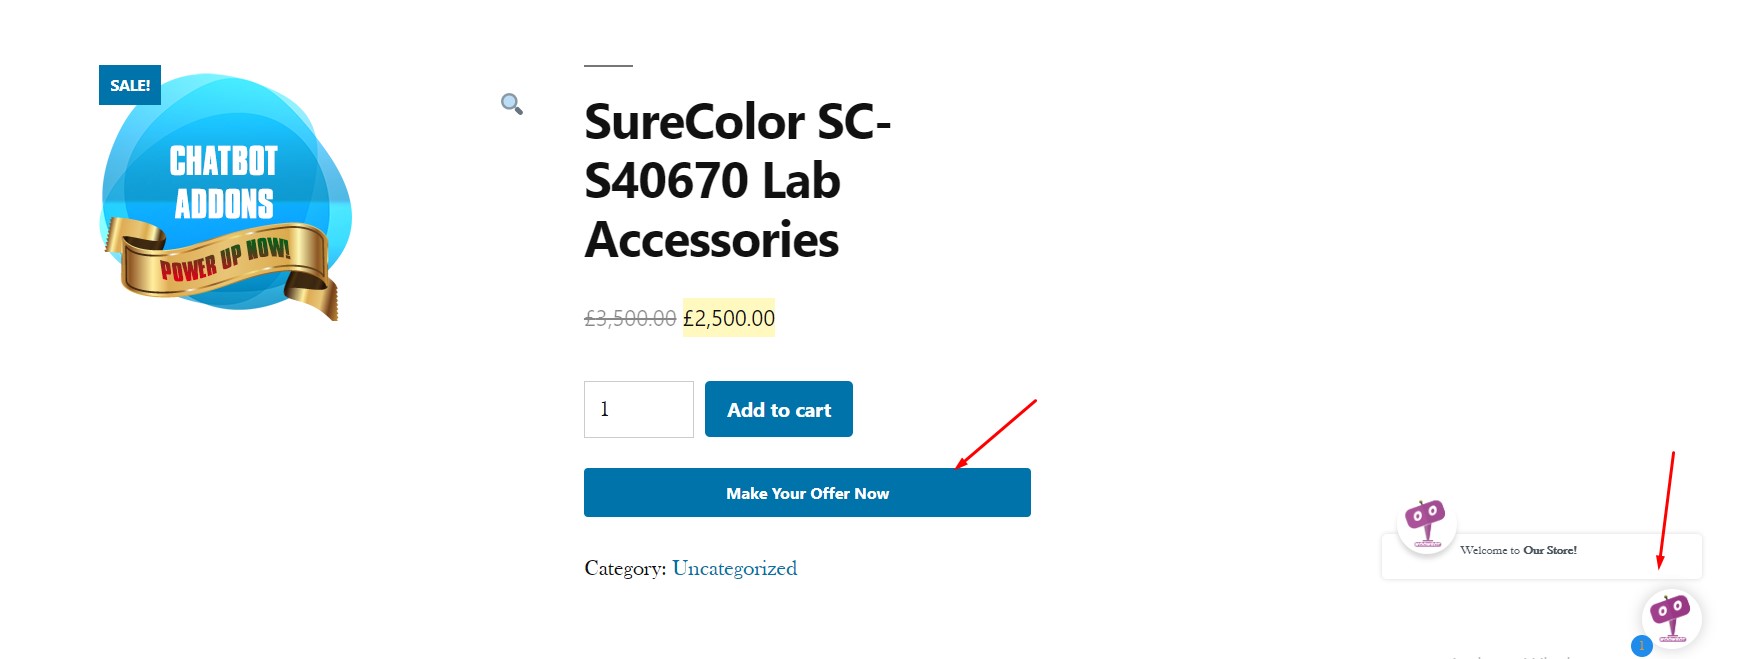Image resolution: width=1746 pixels, height=659 pixels.
Task: Click the blue notification badge showing 1
Action: [1641, 646]
